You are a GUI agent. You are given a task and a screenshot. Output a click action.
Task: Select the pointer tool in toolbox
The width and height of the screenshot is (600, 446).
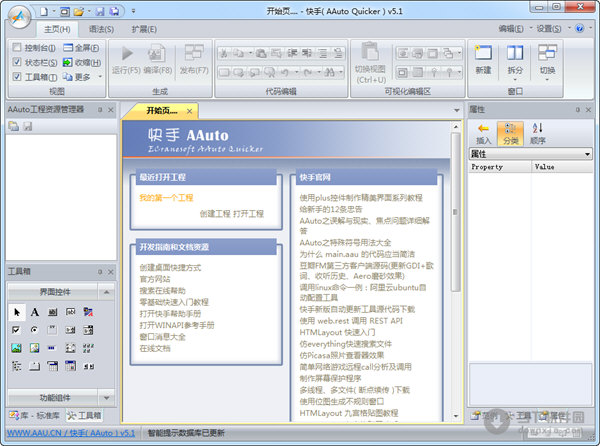coord(16,312)
